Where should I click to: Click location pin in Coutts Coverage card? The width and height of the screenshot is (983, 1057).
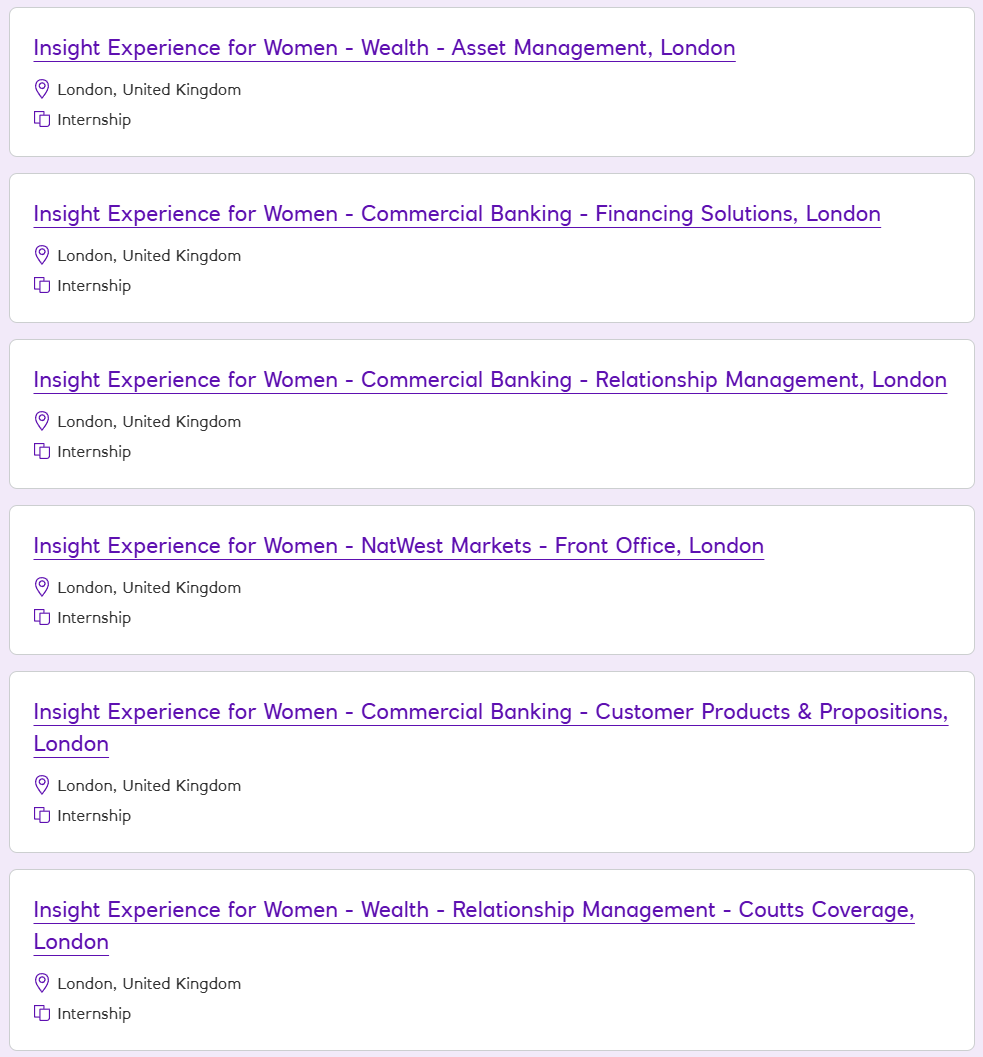42,983
